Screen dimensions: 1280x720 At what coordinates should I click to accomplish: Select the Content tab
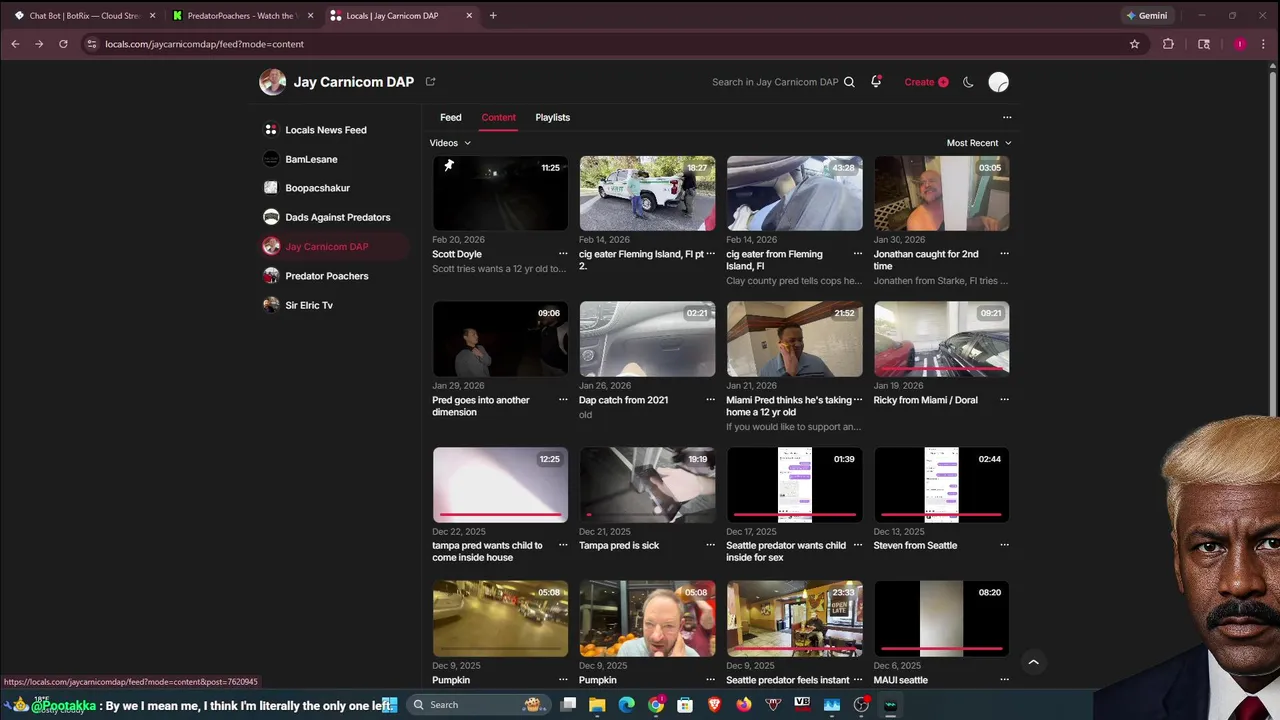coord(499,117)
